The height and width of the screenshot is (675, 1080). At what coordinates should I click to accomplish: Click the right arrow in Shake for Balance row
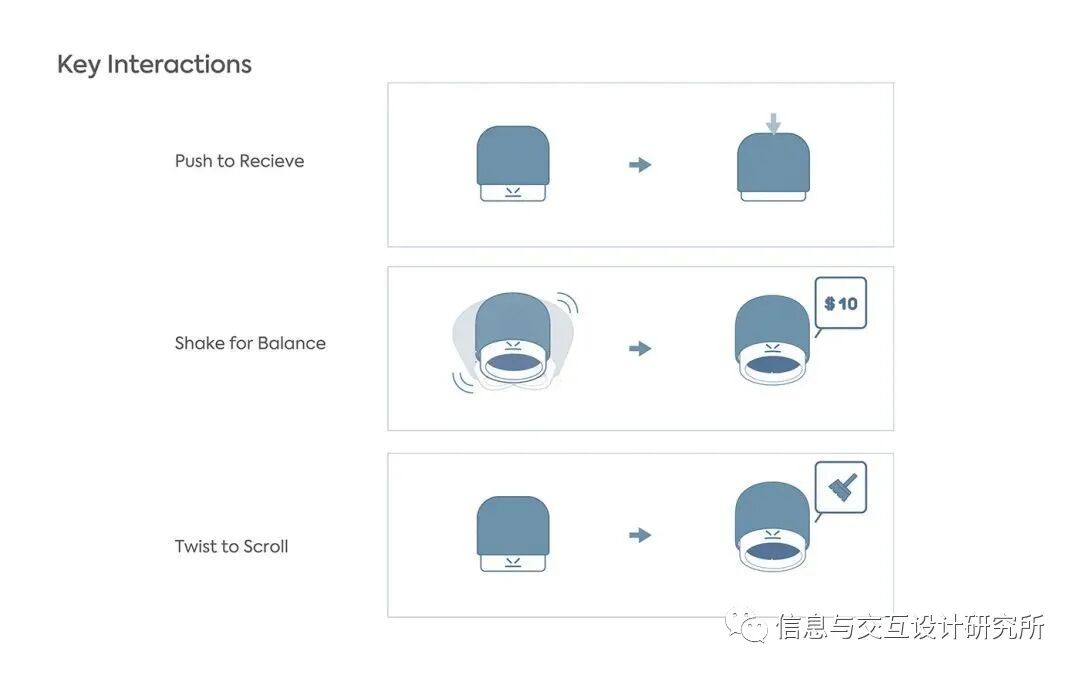pos(640,349)
